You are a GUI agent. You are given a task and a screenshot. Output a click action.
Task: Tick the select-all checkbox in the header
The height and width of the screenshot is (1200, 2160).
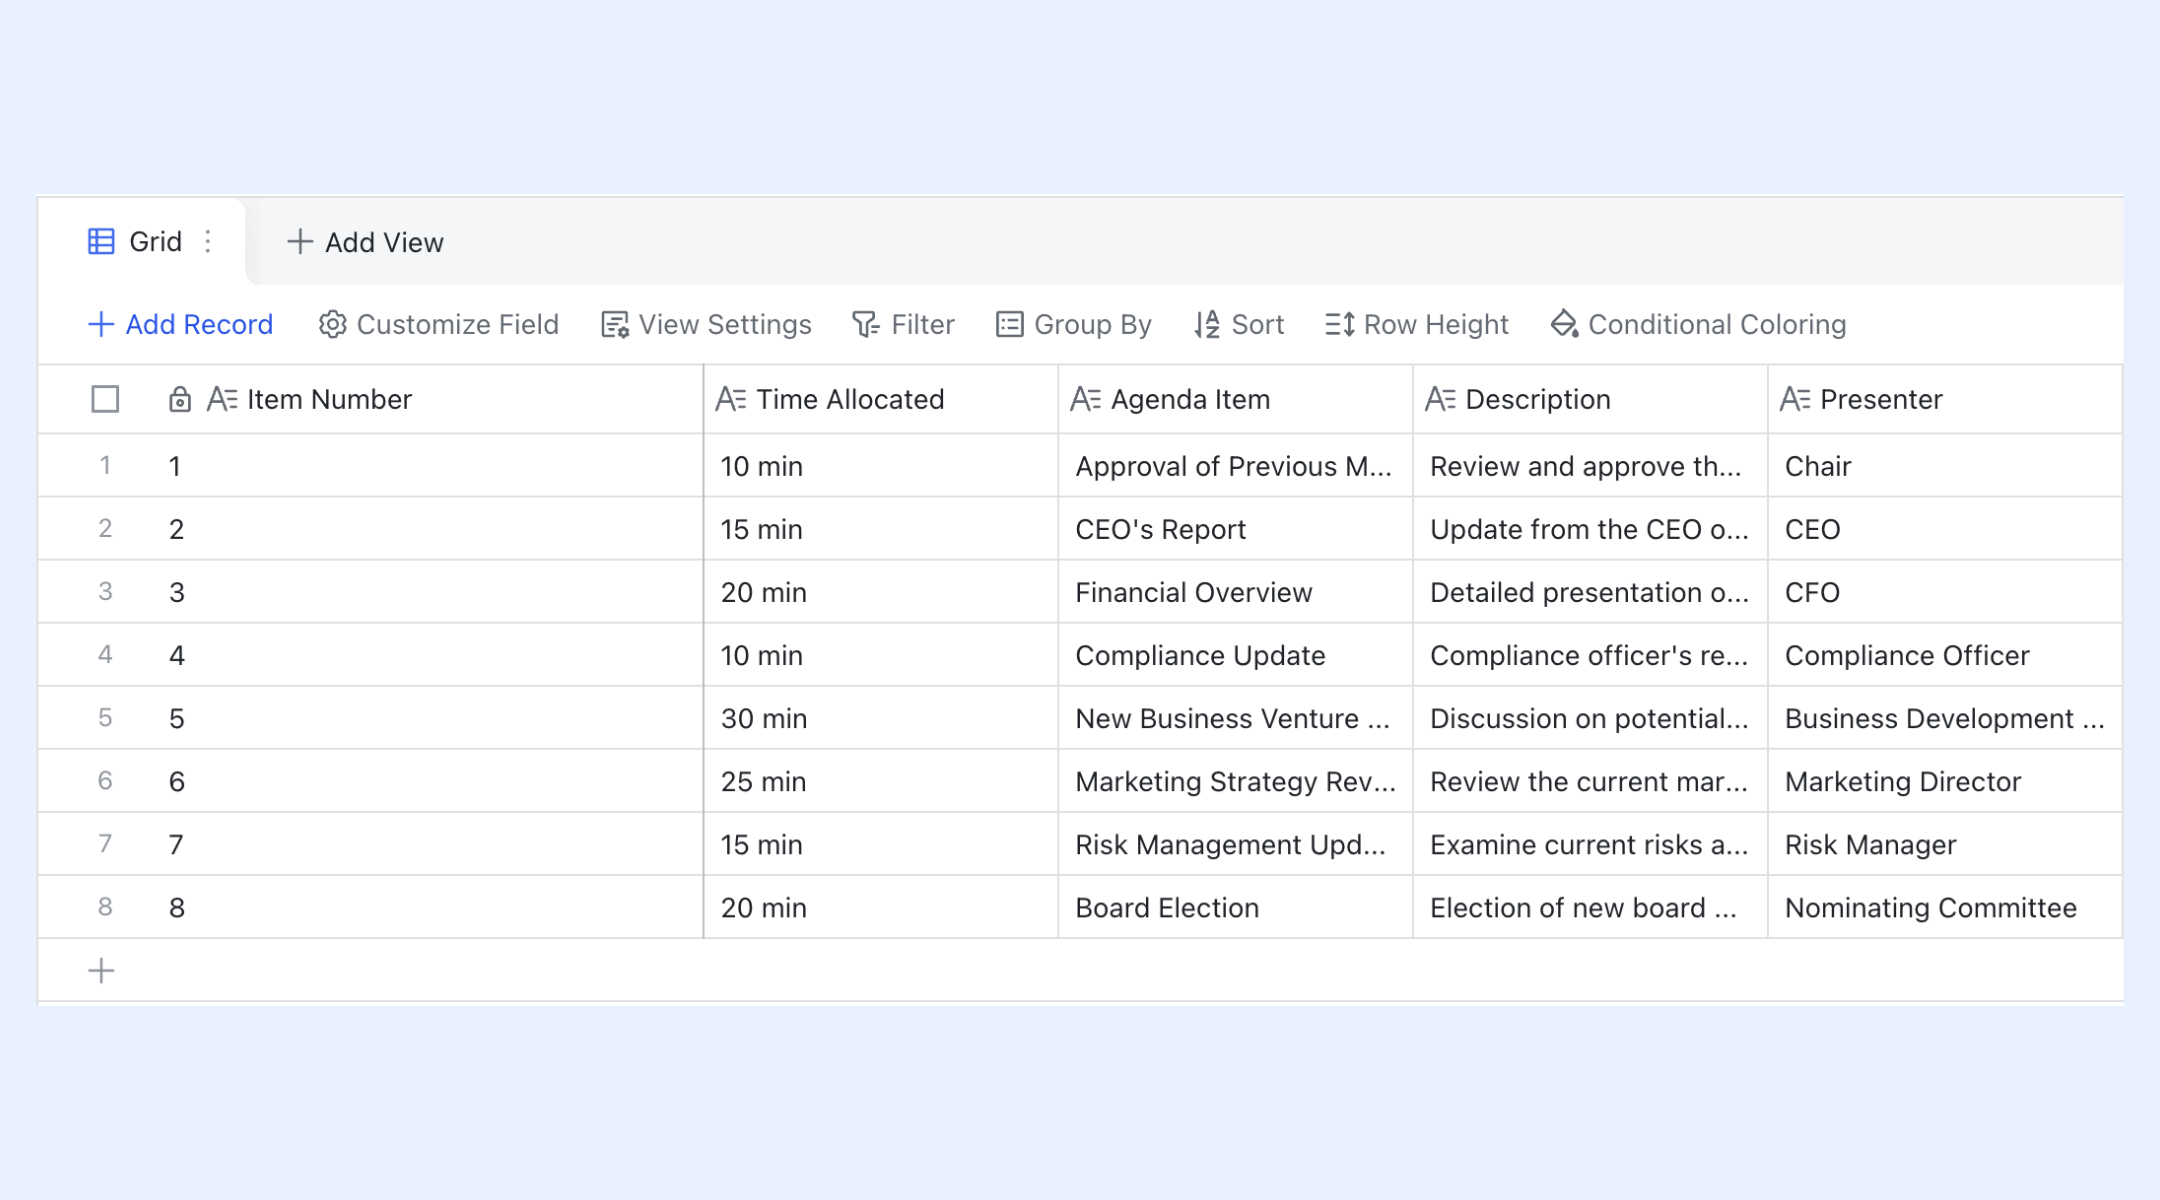click(x=105, y=400)
